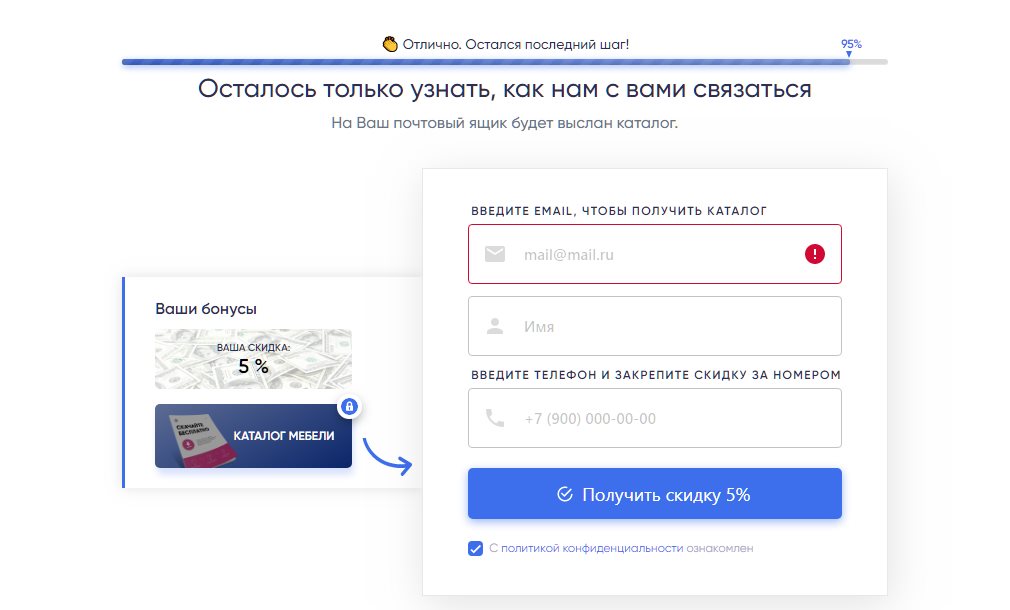Click the person icon in name field
The width and height of the screenshot is (1010, 610).
pos(495,326)
